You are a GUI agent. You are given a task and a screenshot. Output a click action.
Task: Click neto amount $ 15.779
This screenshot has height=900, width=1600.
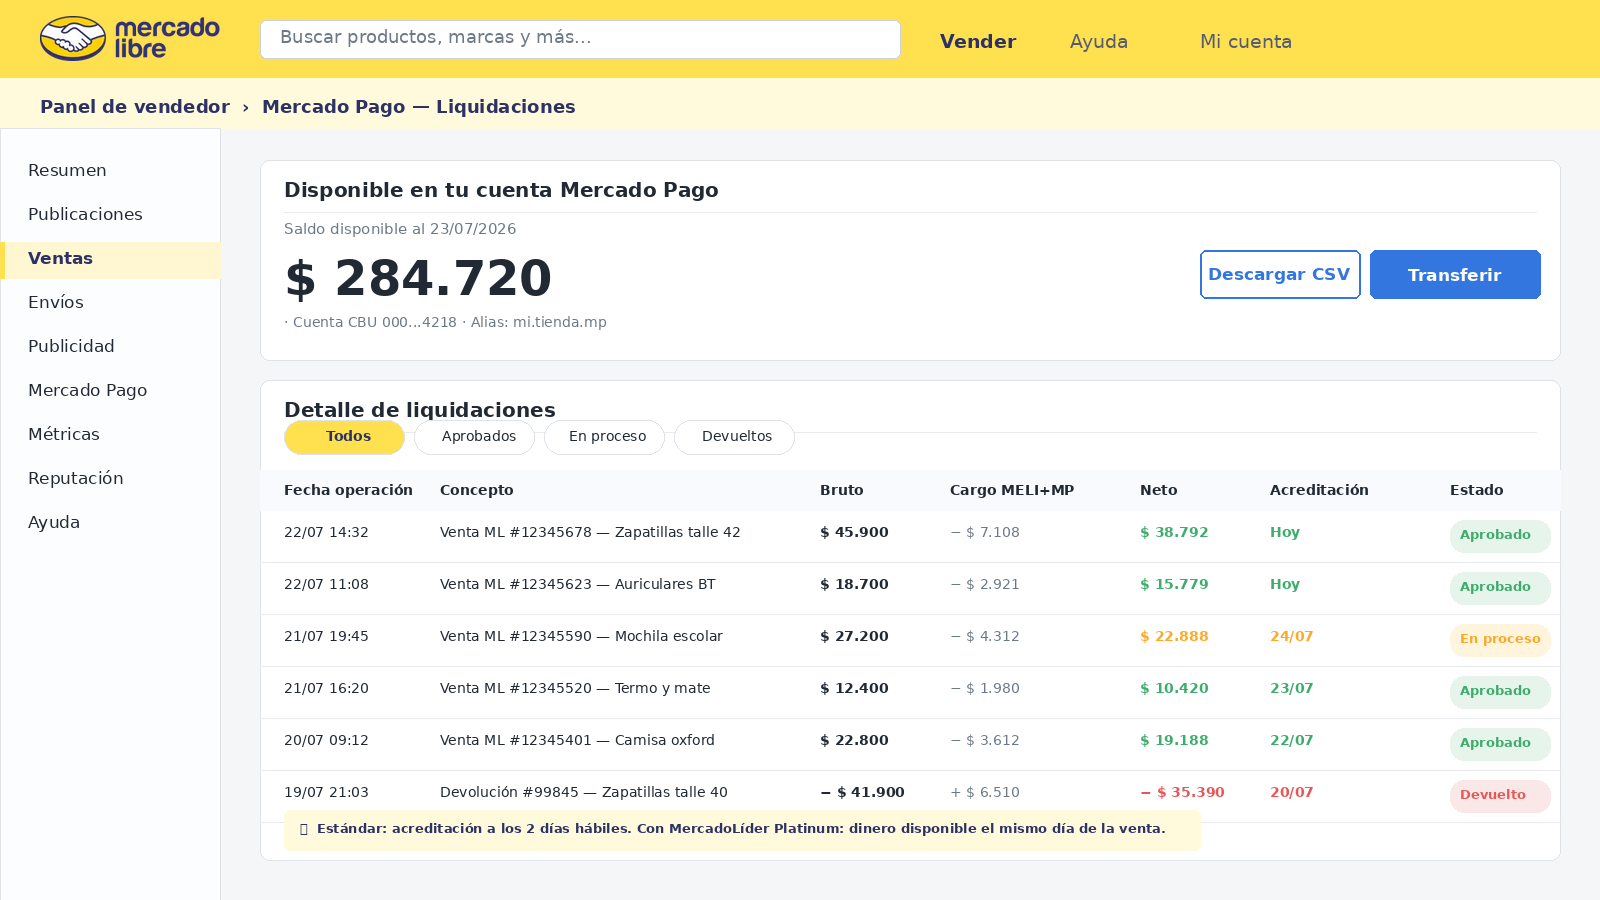tap(1174, 584)
